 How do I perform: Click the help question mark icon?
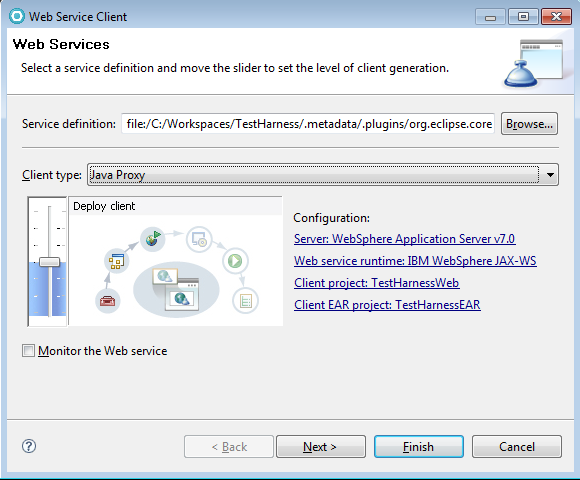click(x=29, y=446)
